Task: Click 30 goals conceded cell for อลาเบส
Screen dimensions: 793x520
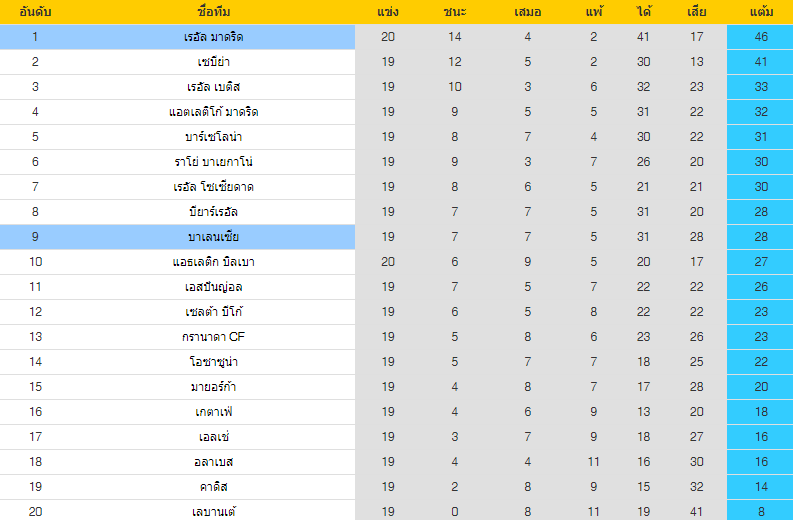Action: 696,462
